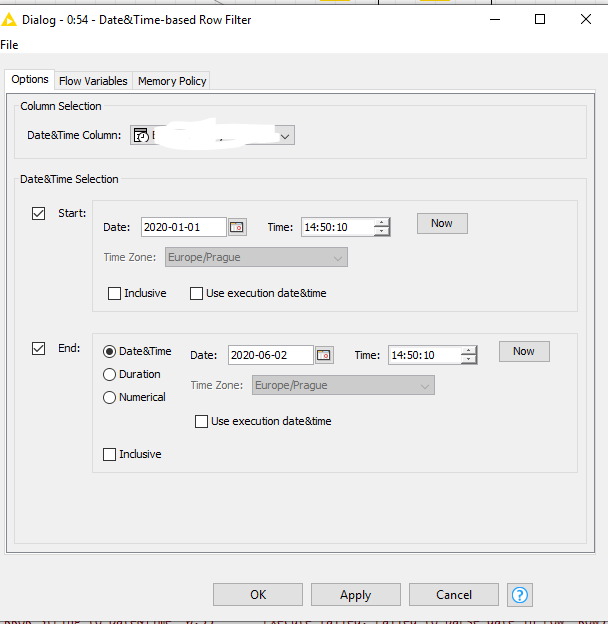Screen dimensions: 608x624
Task: Switch to the Memory Policy tab
Action: pos(172,81)
